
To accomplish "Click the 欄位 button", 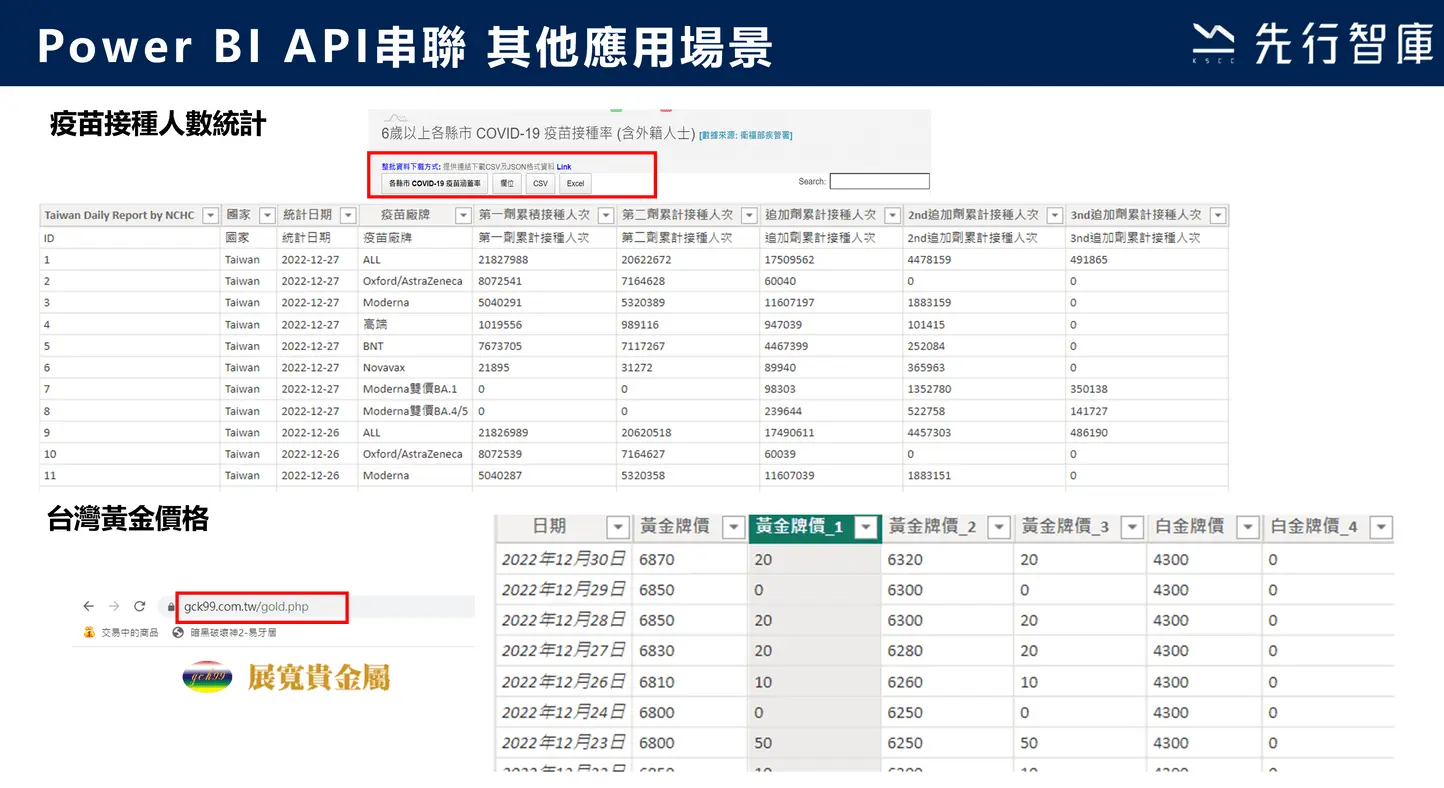I will pos(507,184).
